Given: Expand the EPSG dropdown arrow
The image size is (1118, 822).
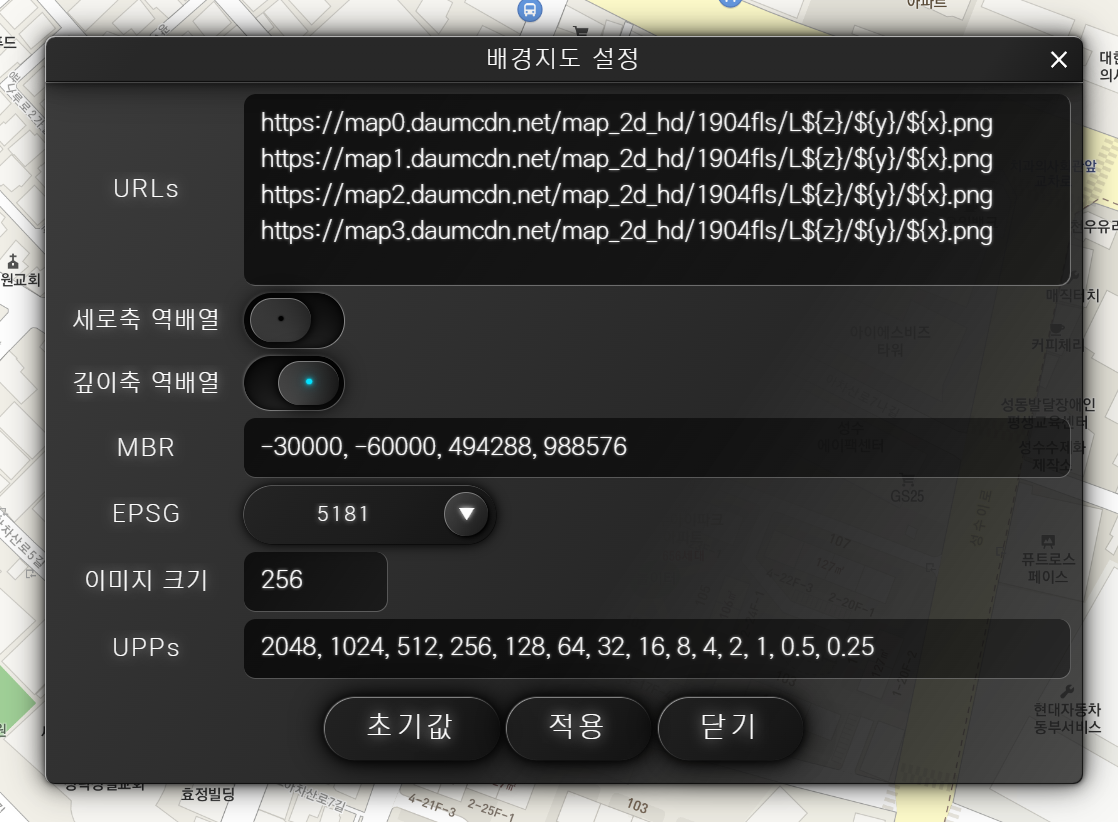Looking at the screenshot, I should click(x=466, y=513).
